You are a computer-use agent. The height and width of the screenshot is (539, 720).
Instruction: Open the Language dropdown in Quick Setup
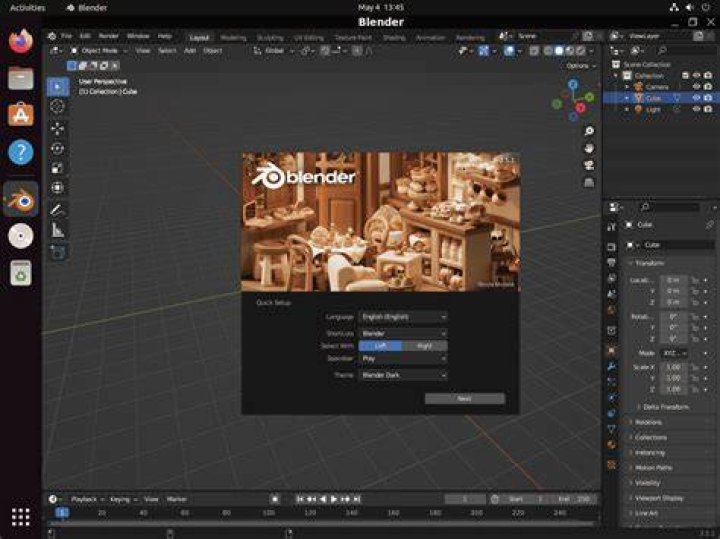[x=403, y=317]
